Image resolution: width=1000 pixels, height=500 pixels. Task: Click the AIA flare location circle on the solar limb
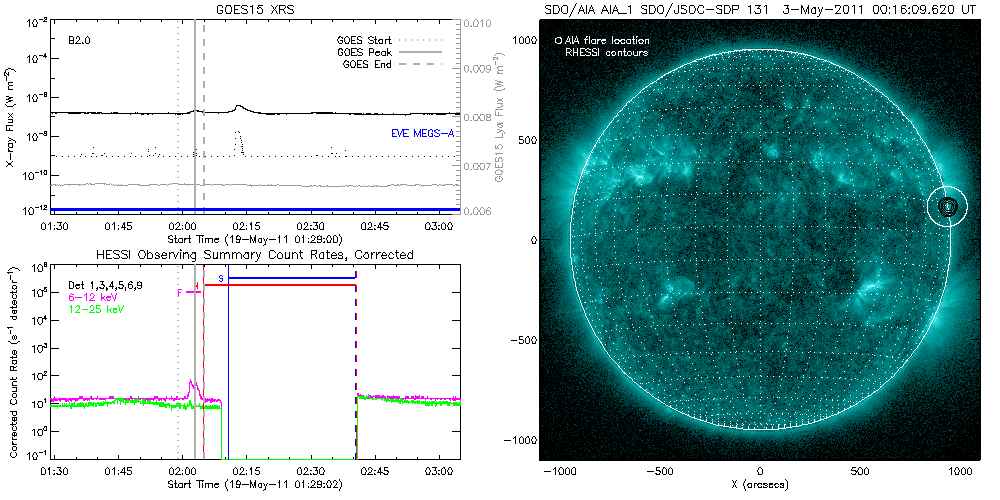(947, 206)
